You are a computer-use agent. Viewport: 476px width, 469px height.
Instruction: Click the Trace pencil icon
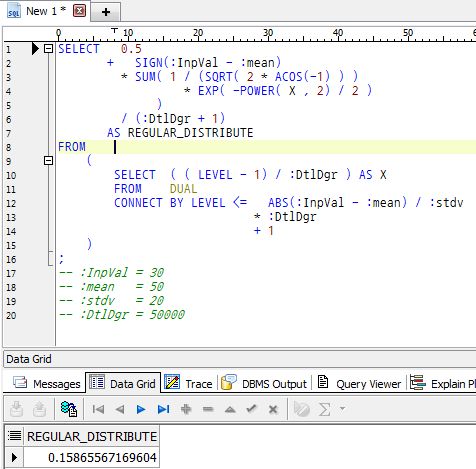coord(172,382)
